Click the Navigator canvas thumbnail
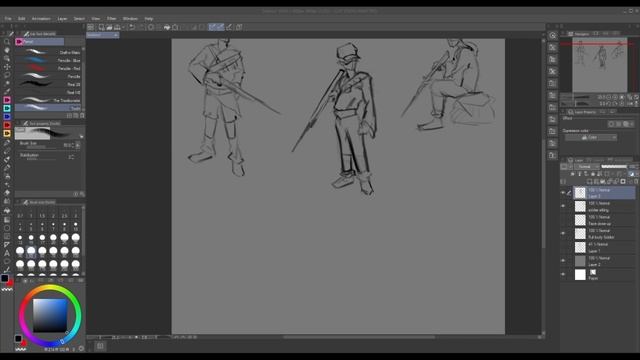Image resolution: width=640 pixels, height=360 pixels. click(x=600, y=65)
